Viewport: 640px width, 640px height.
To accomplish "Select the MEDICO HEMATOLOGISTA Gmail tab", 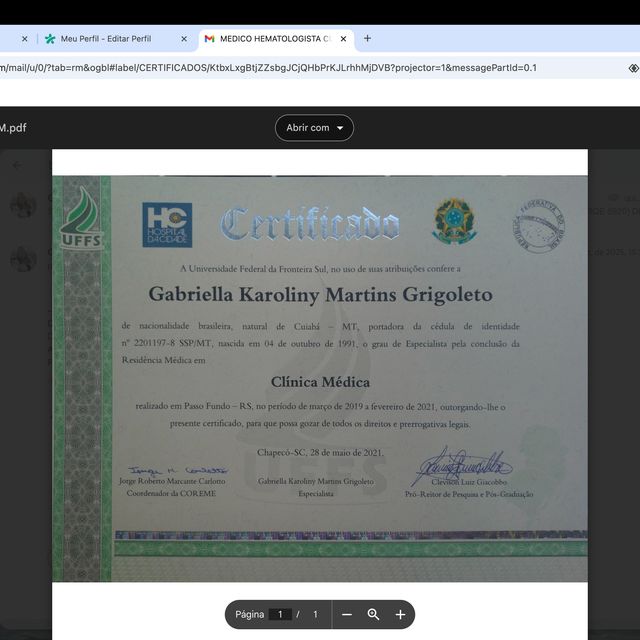I will point(276,39).
